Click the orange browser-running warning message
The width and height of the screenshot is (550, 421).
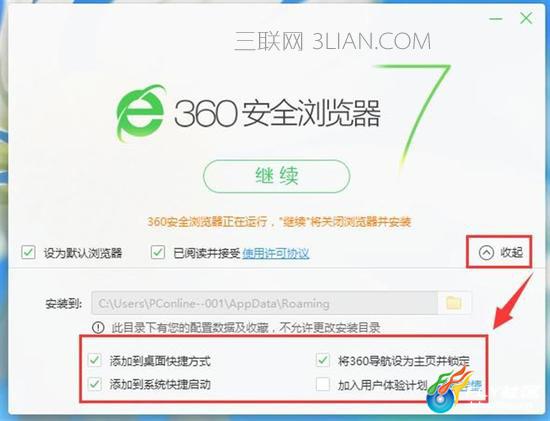[279, 222]
